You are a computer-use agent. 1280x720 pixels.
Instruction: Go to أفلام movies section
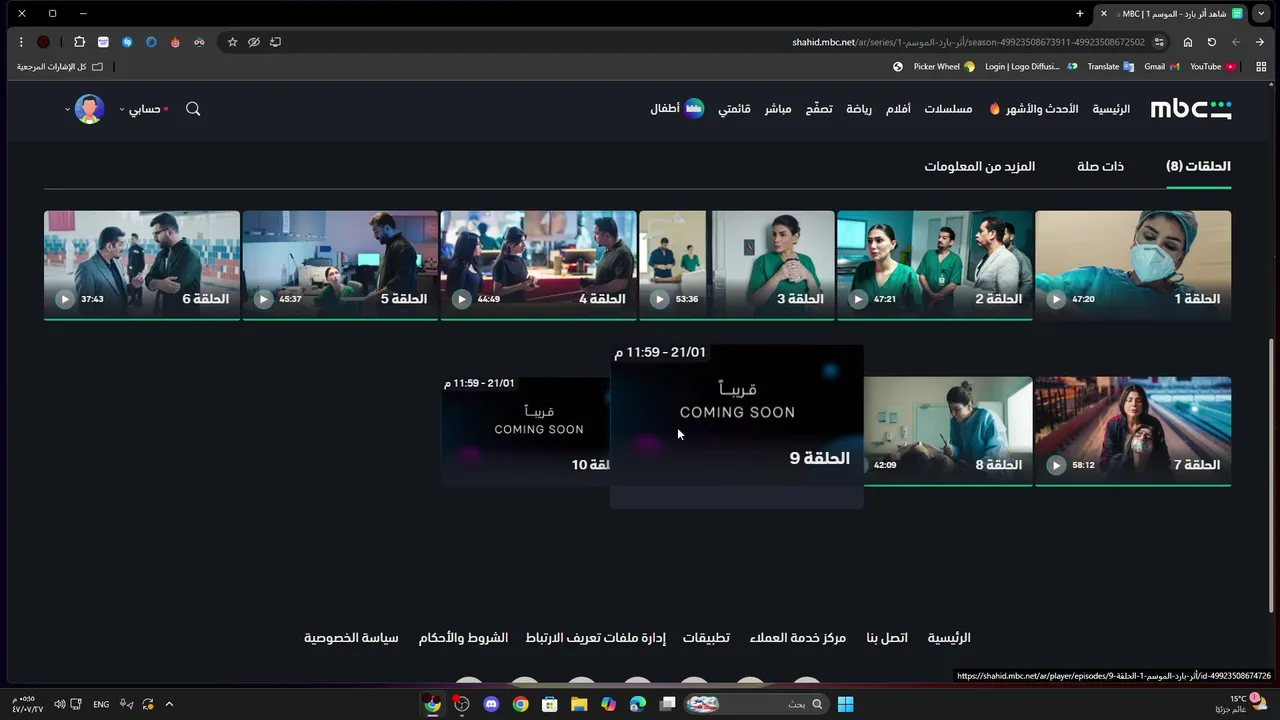(x=898, y=109)
